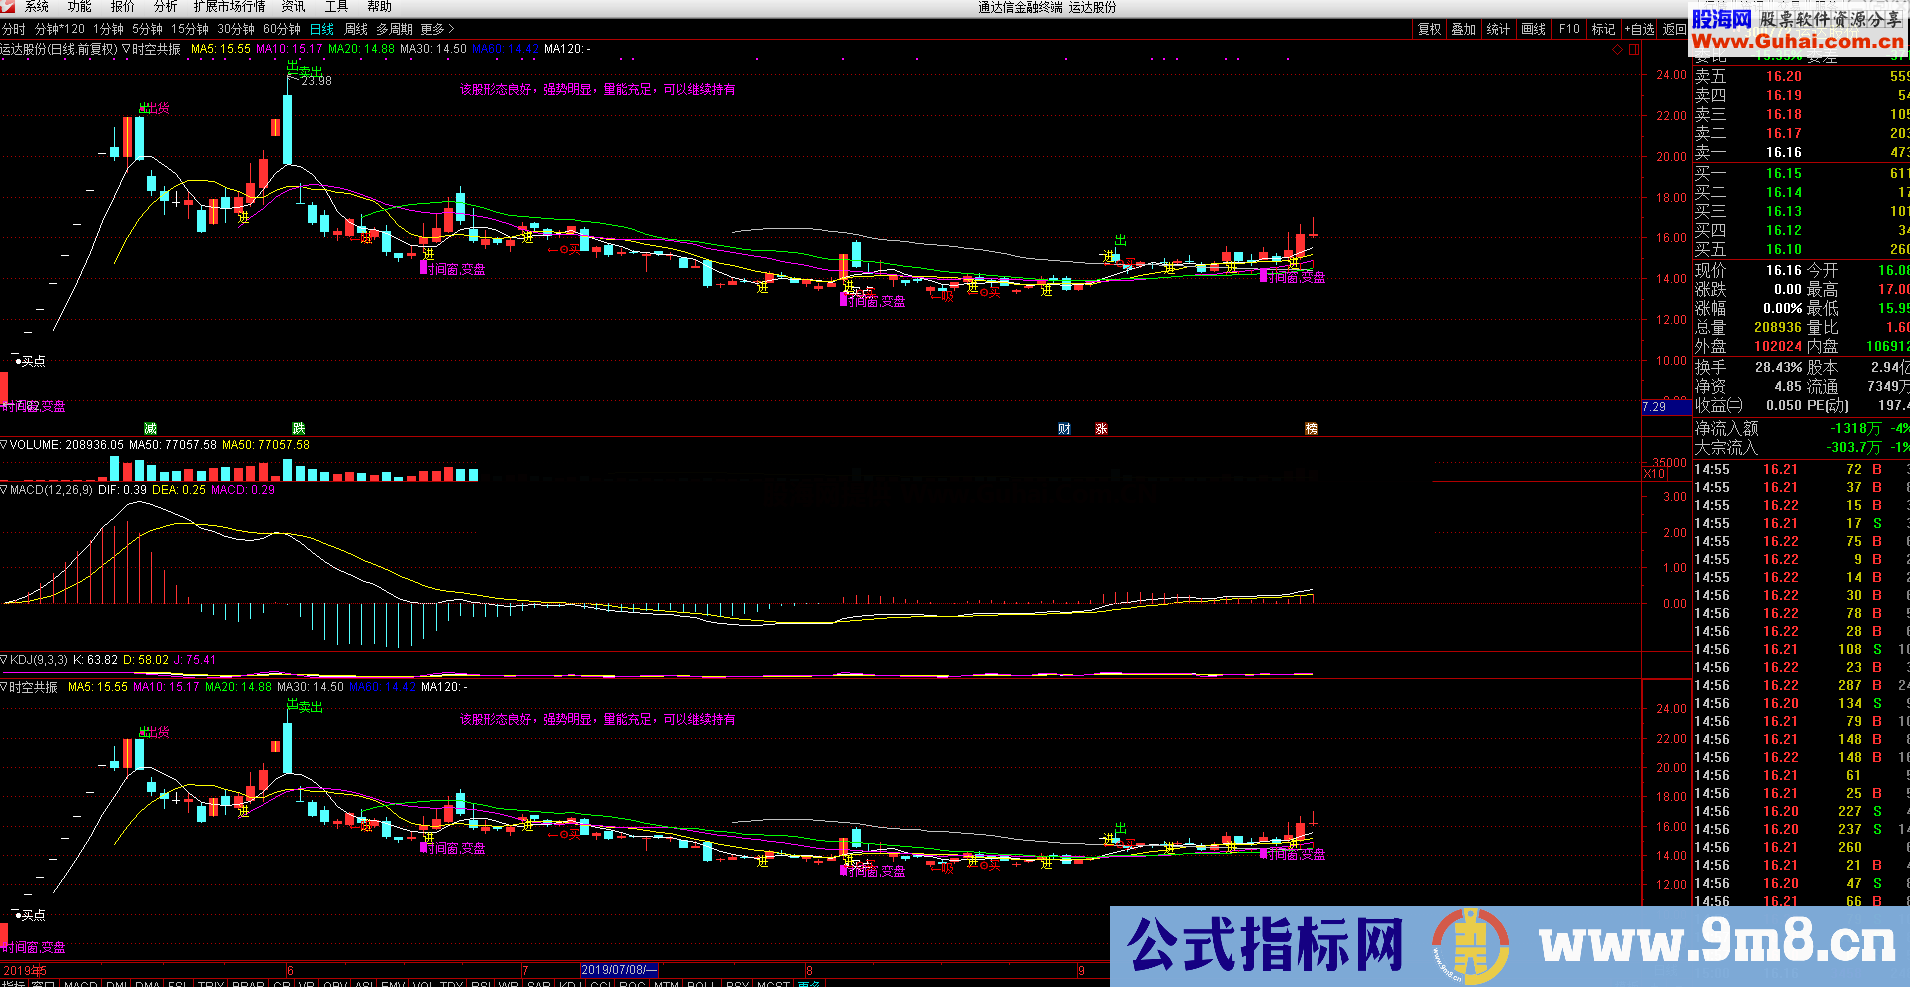Click the 2019/07/08 date marker on timeline
The image size is (1910, 987).
(x=618, y=970)
